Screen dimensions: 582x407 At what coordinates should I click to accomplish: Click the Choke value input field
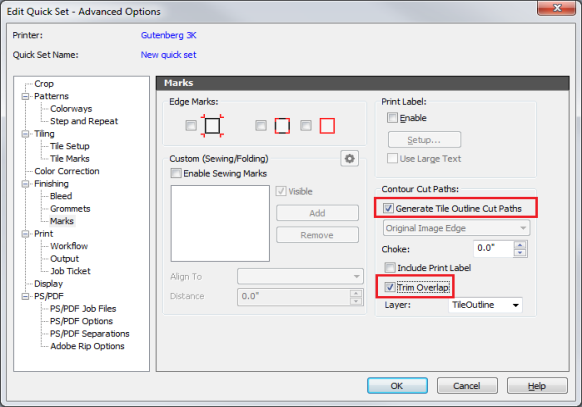[x=494, y=249]
